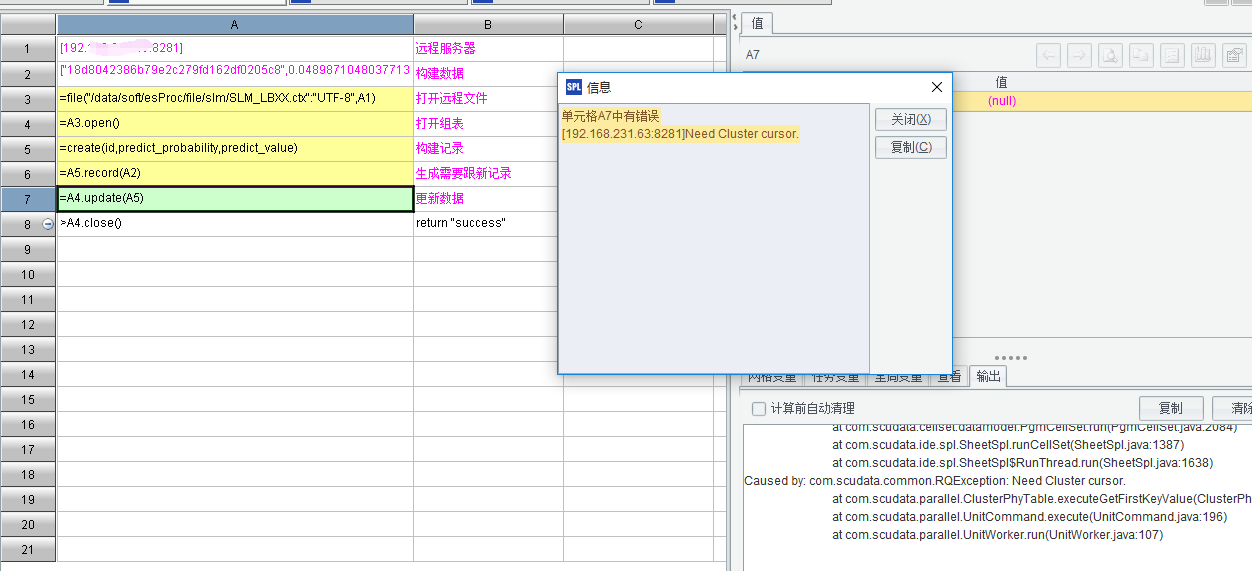Select cell A3 containing the file() formula

[x=235, y=99]
